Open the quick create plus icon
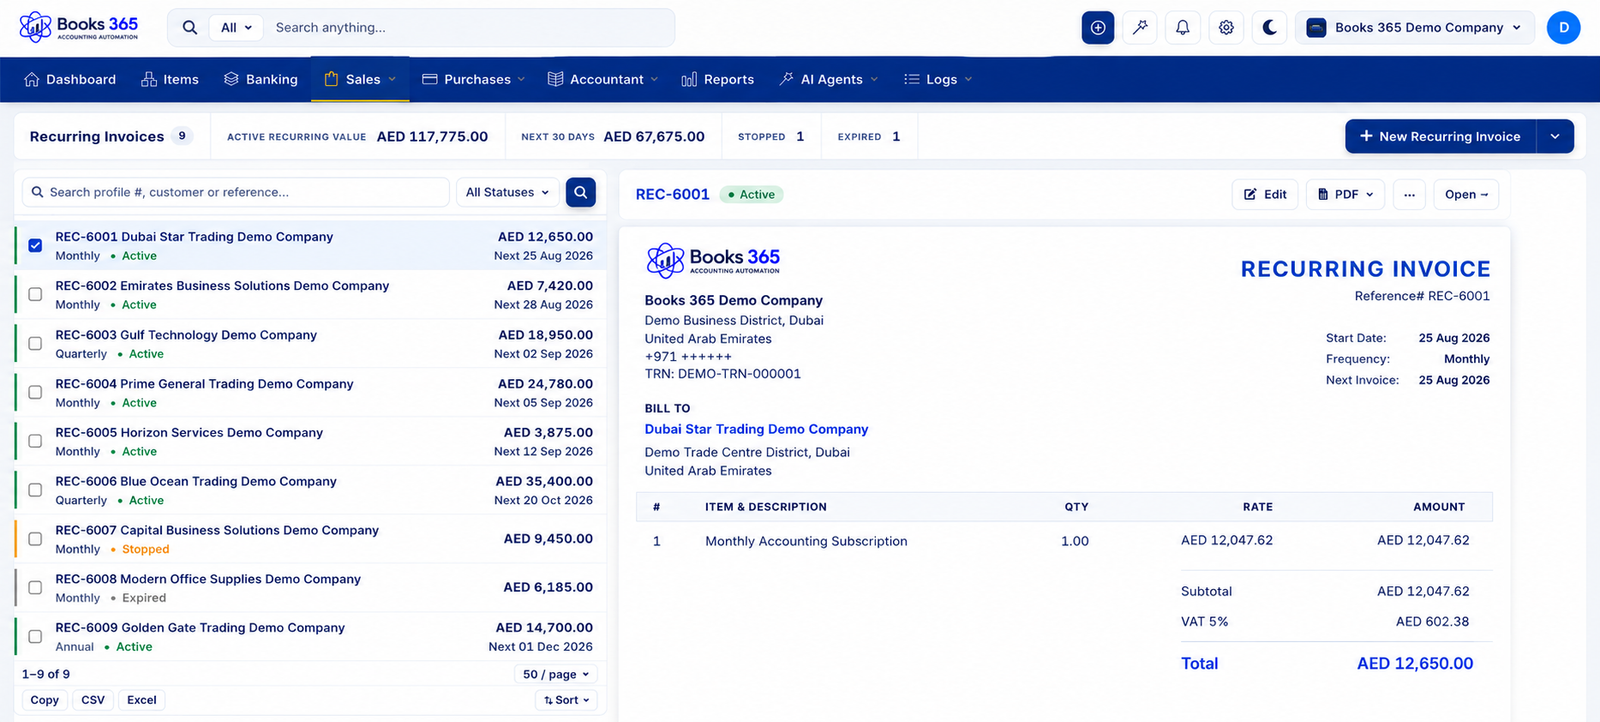The width and height of the screenshot is (1600, 722). pos(1098,28)
